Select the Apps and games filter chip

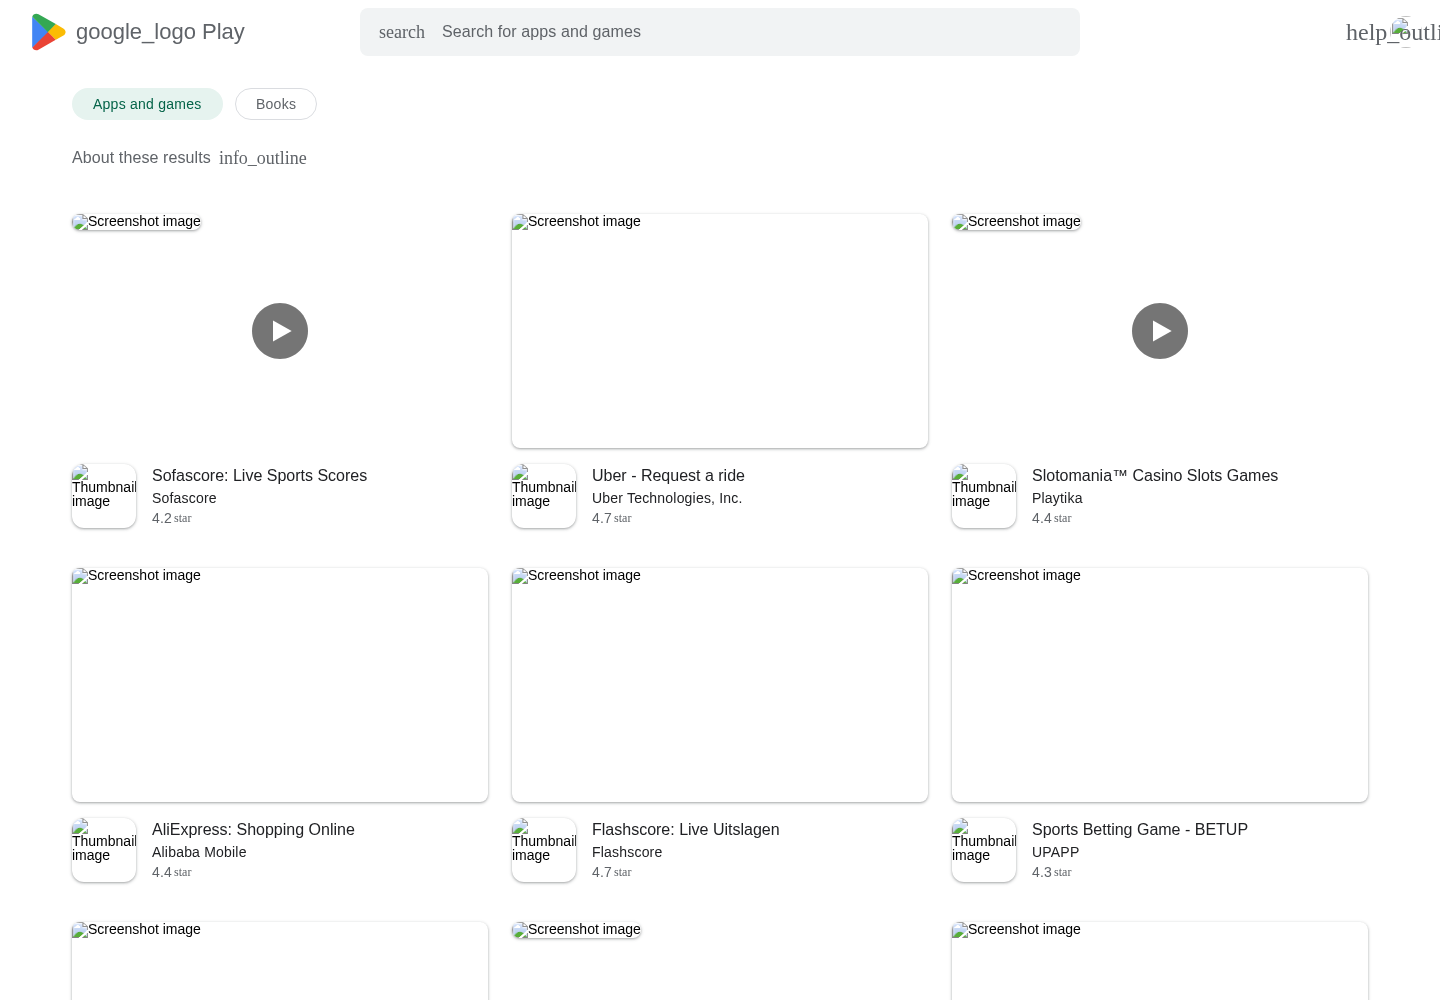[x=147, y=104]
